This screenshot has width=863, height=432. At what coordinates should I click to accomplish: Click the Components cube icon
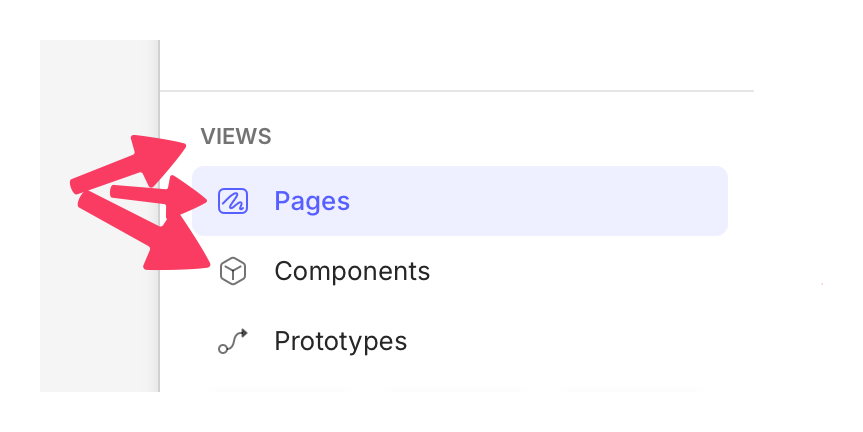point(232,271)
